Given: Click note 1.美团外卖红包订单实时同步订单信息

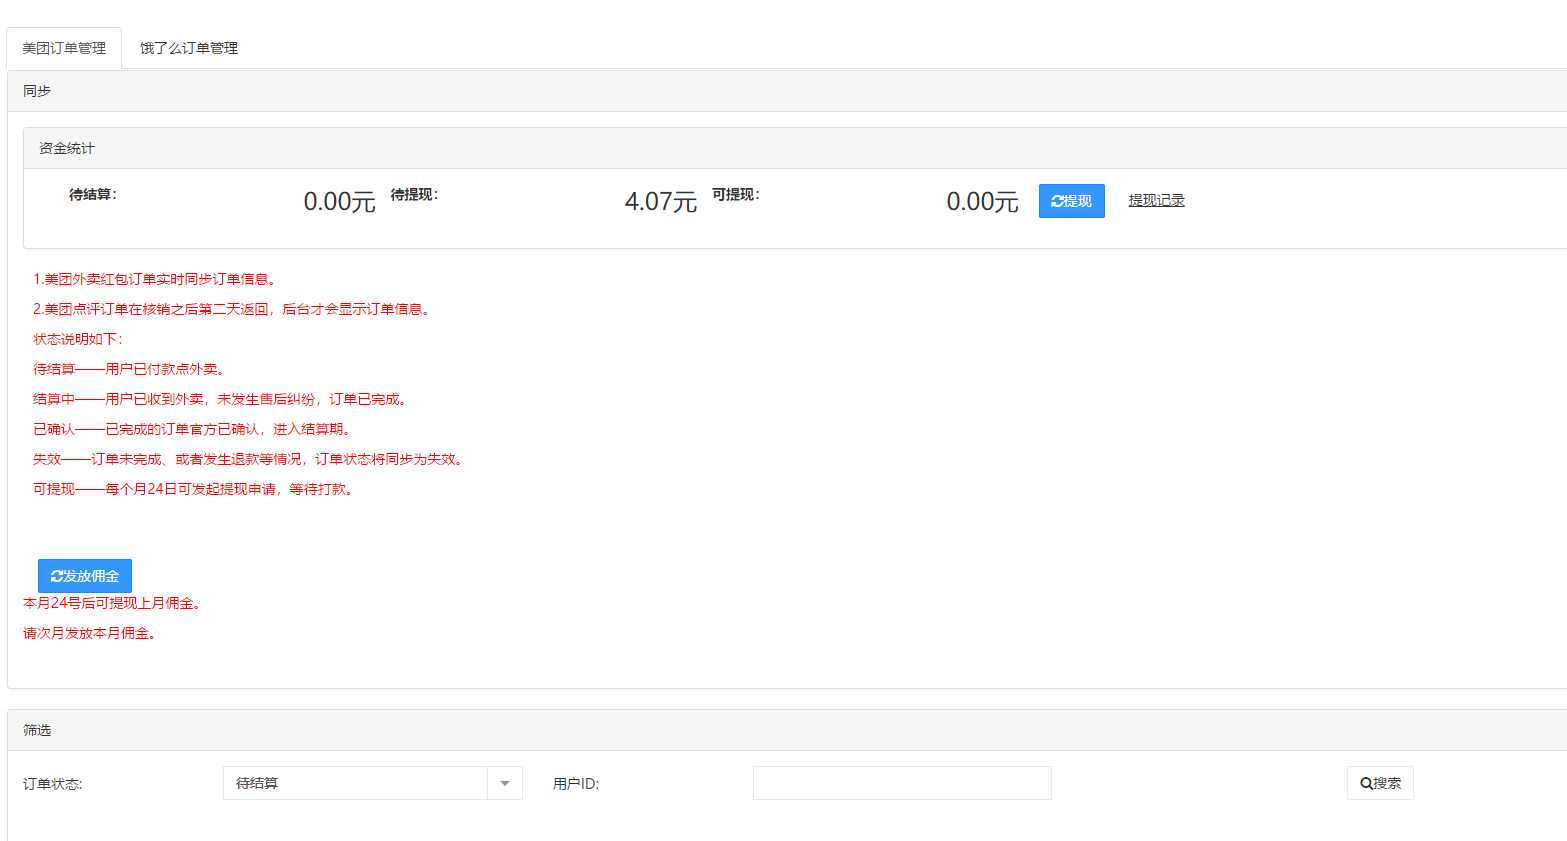Looking at the screenshot, I should pyautogui.click(x=157, y=279).
